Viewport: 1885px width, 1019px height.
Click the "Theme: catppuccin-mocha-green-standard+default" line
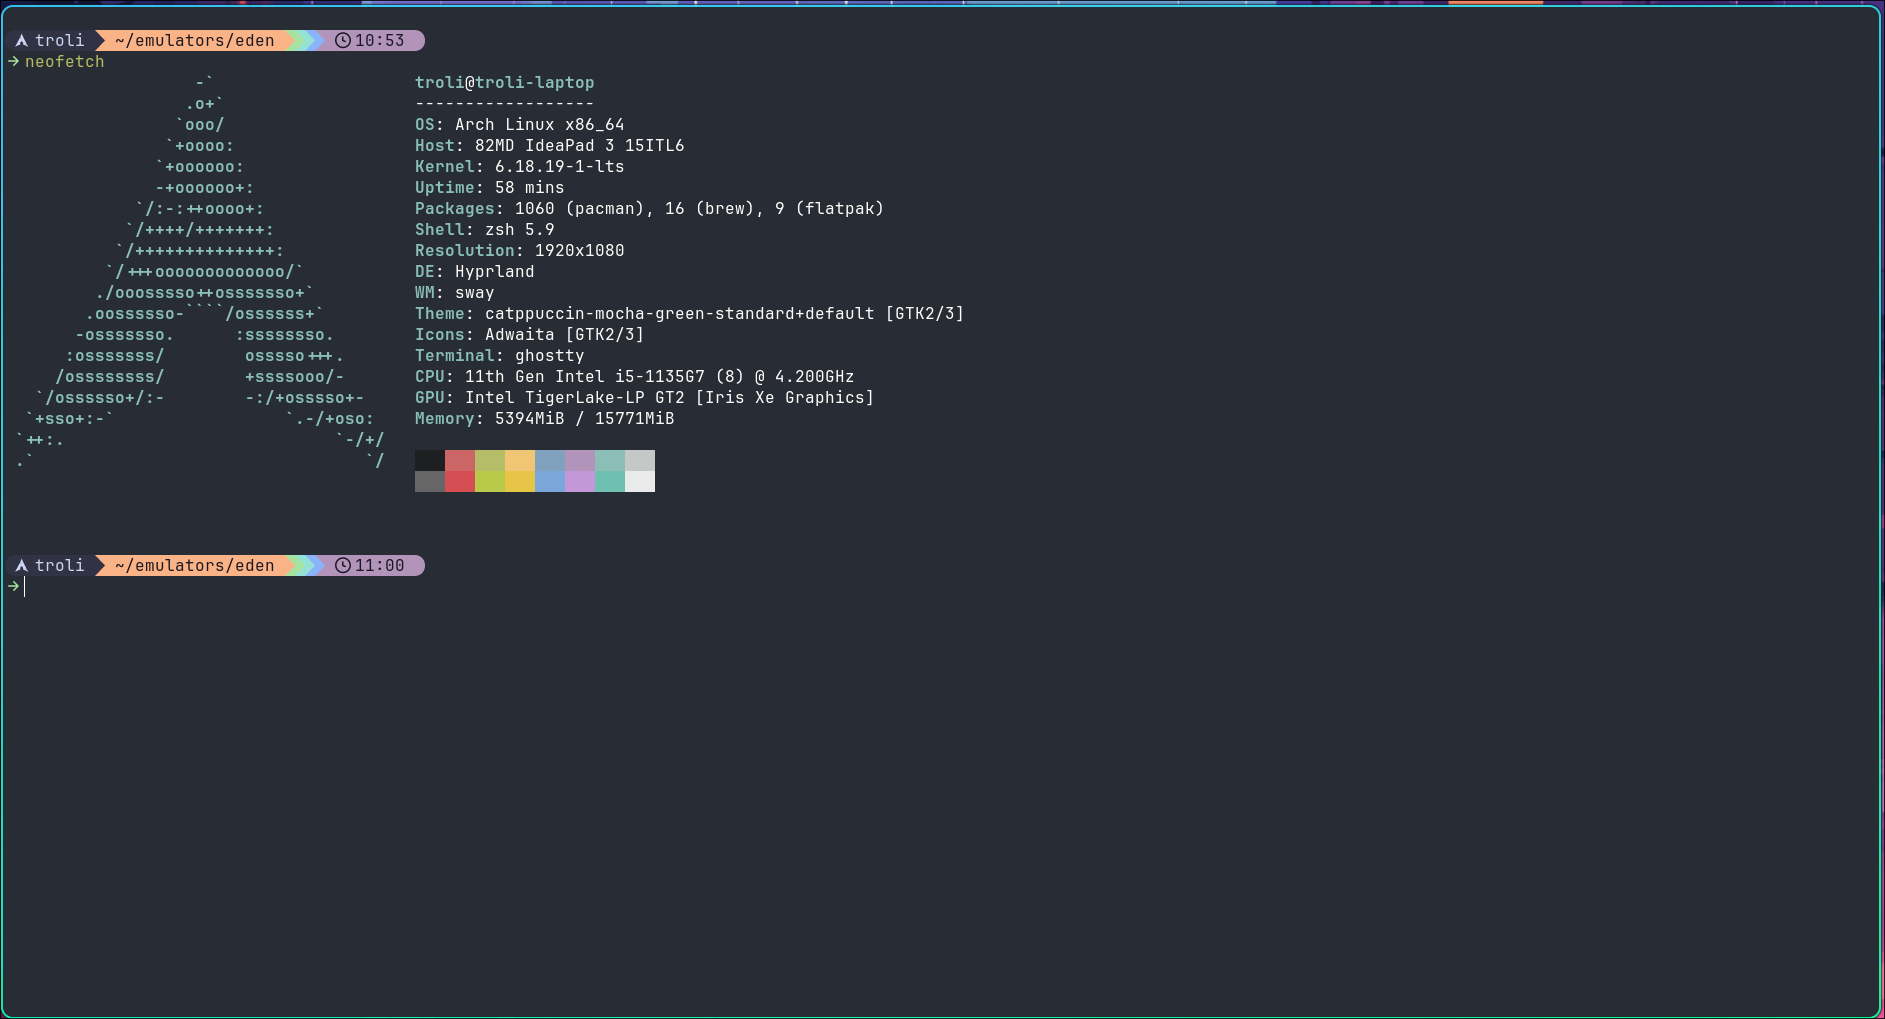(x=690, y=314)
